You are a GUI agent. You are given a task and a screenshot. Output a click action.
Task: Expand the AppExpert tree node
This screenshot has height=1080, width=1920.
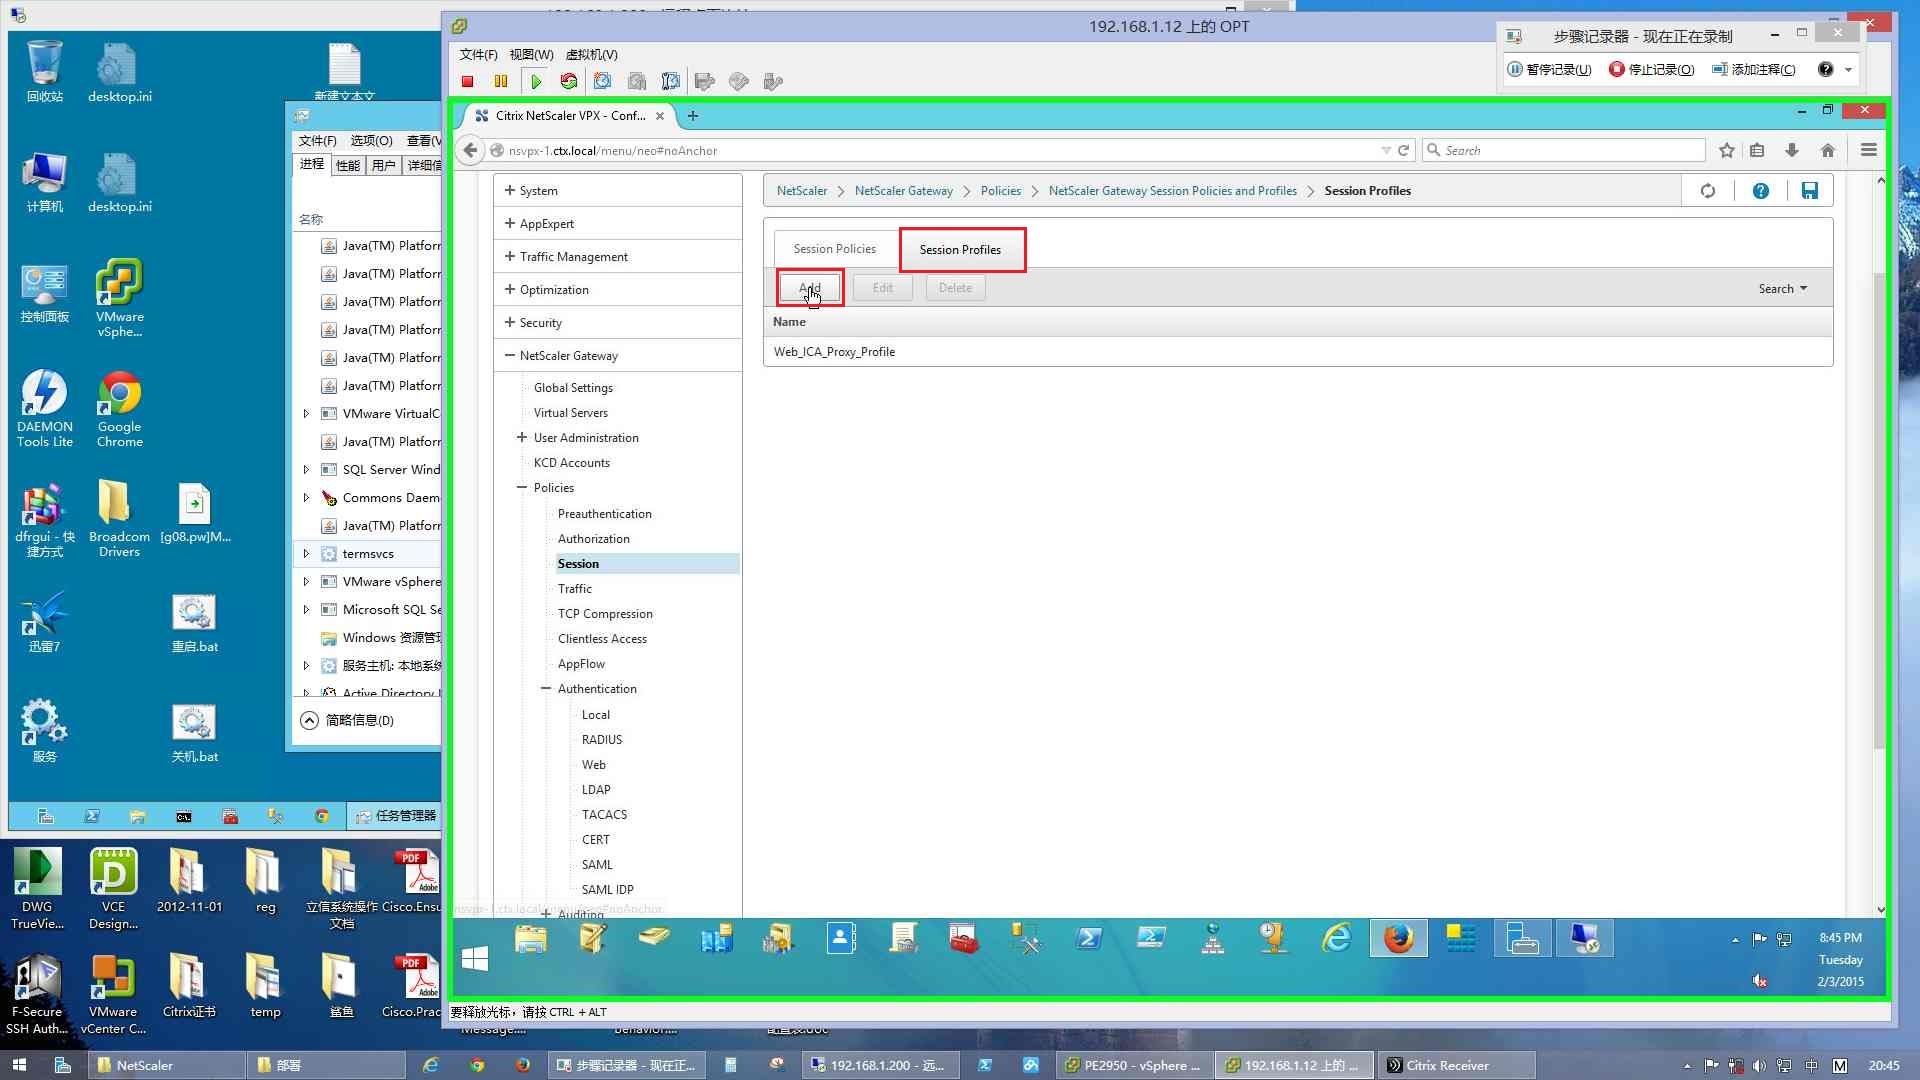click(x=510, y=223)
